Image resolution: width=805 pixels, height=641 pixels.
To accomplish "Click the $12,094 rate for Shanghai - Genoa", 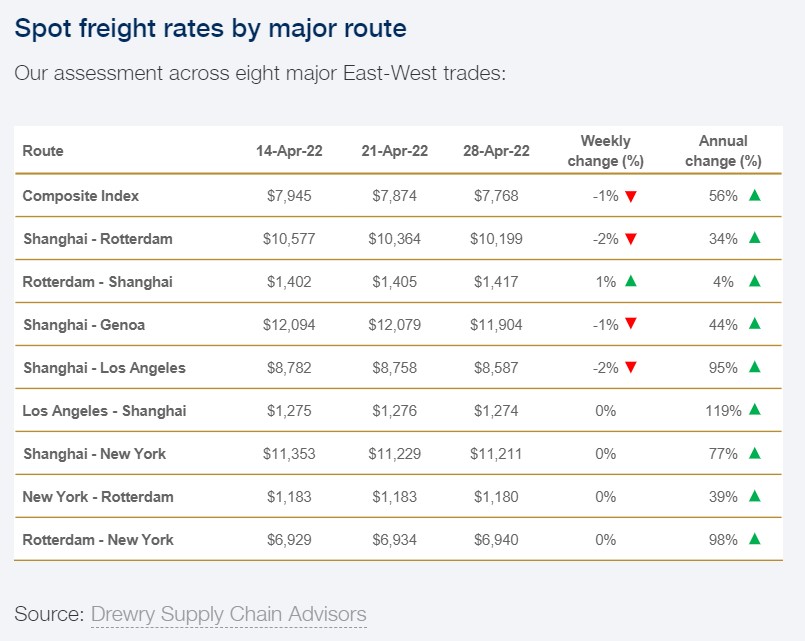I will (289, 324).
